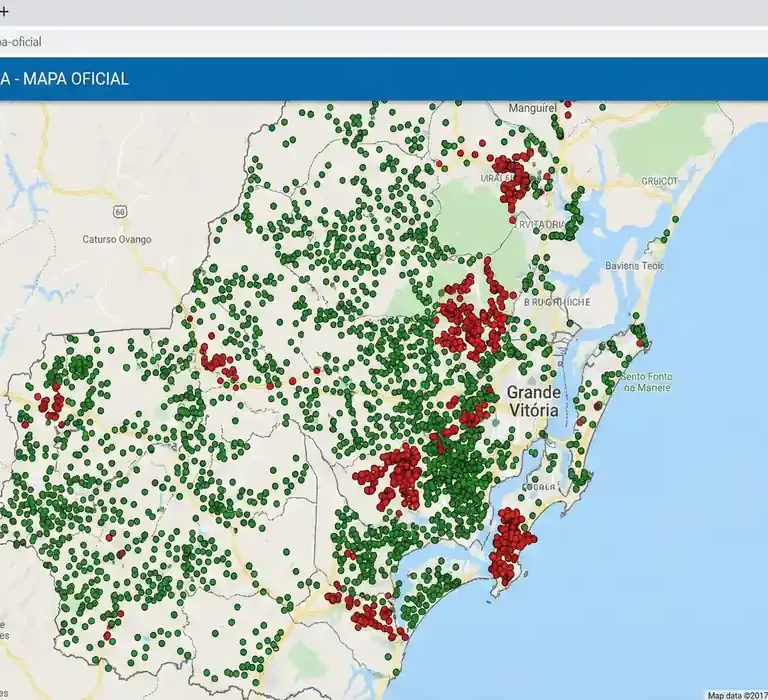Image resolution: width=768 pixels, height=700 pixels.
Task: Click the 'Grande Vitória' city label
Action: (x=534, y=401)
